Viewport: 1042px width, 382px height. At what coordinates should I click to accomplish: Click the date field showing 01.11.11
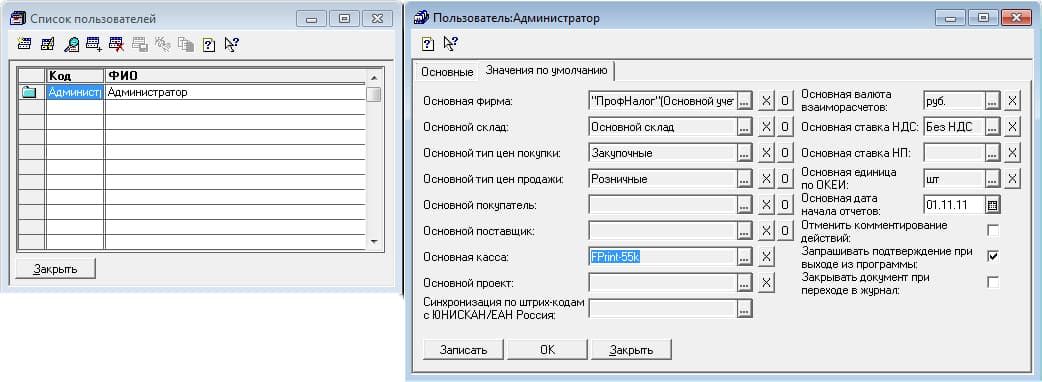coord(954,205)
